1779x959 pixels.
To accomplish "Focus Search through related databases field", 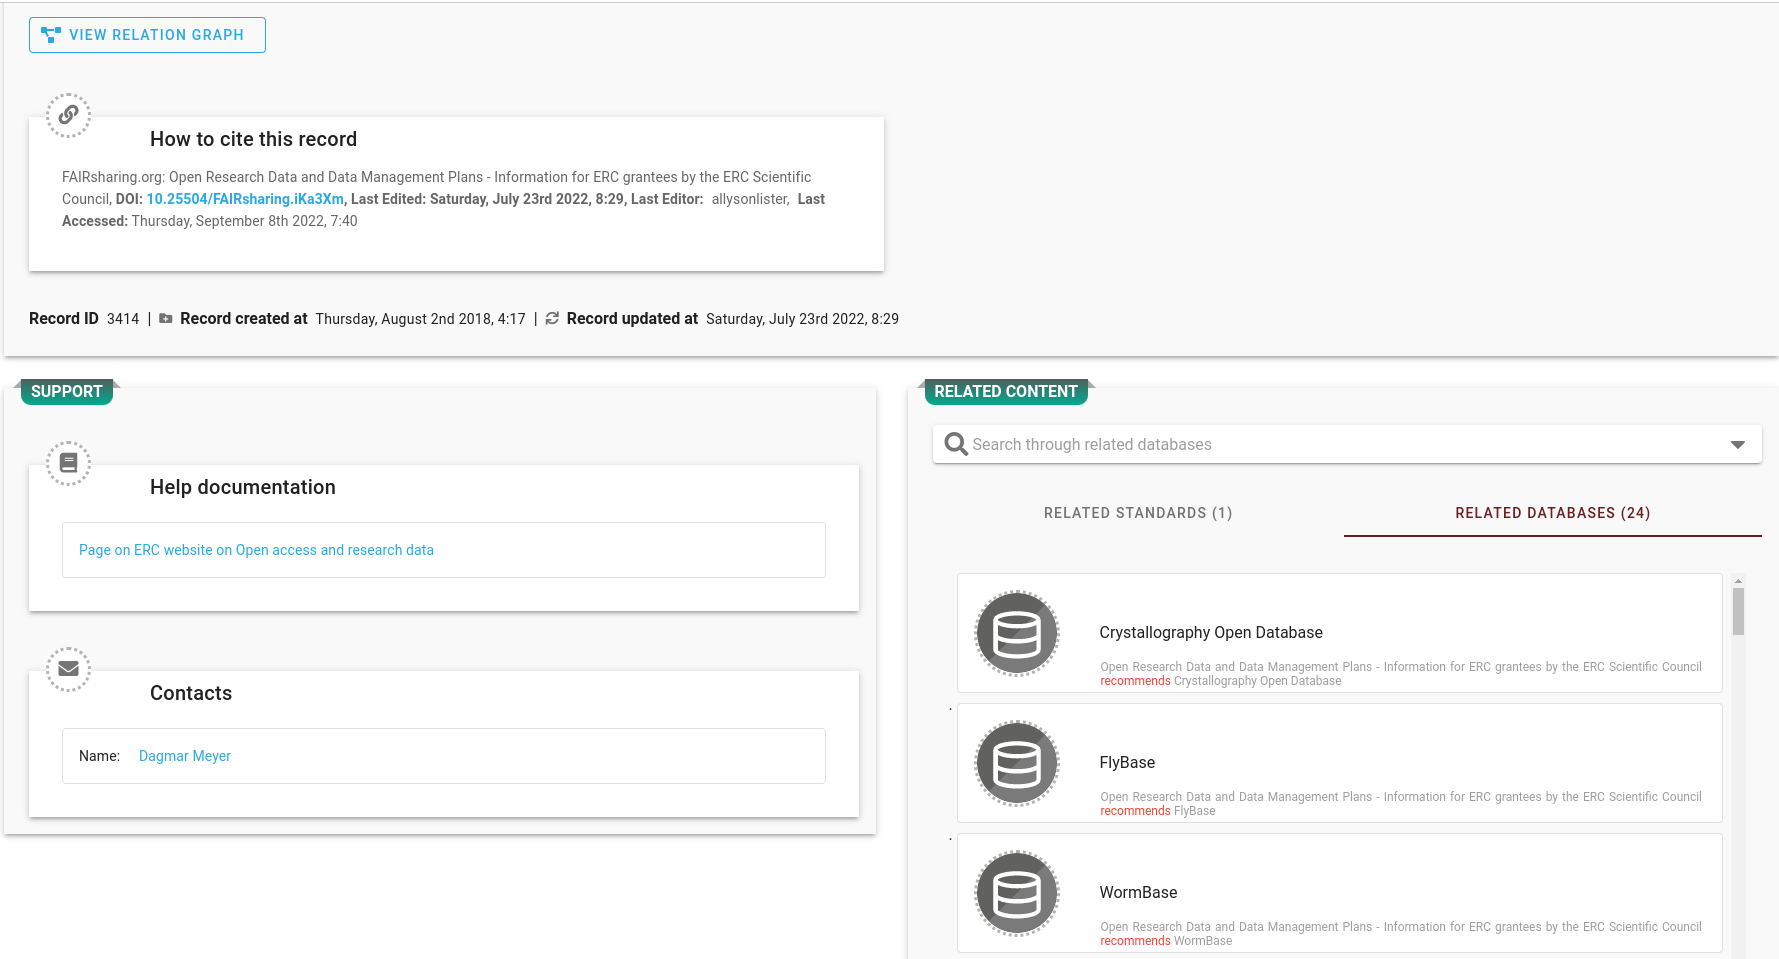I will point(1347,444).
